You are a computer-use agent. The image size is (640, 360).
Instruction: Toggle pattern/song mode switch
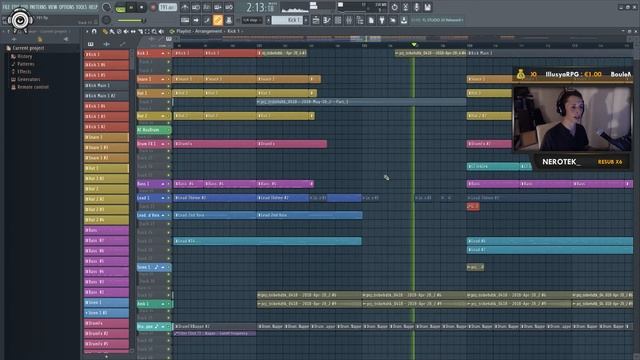[120, 8]
